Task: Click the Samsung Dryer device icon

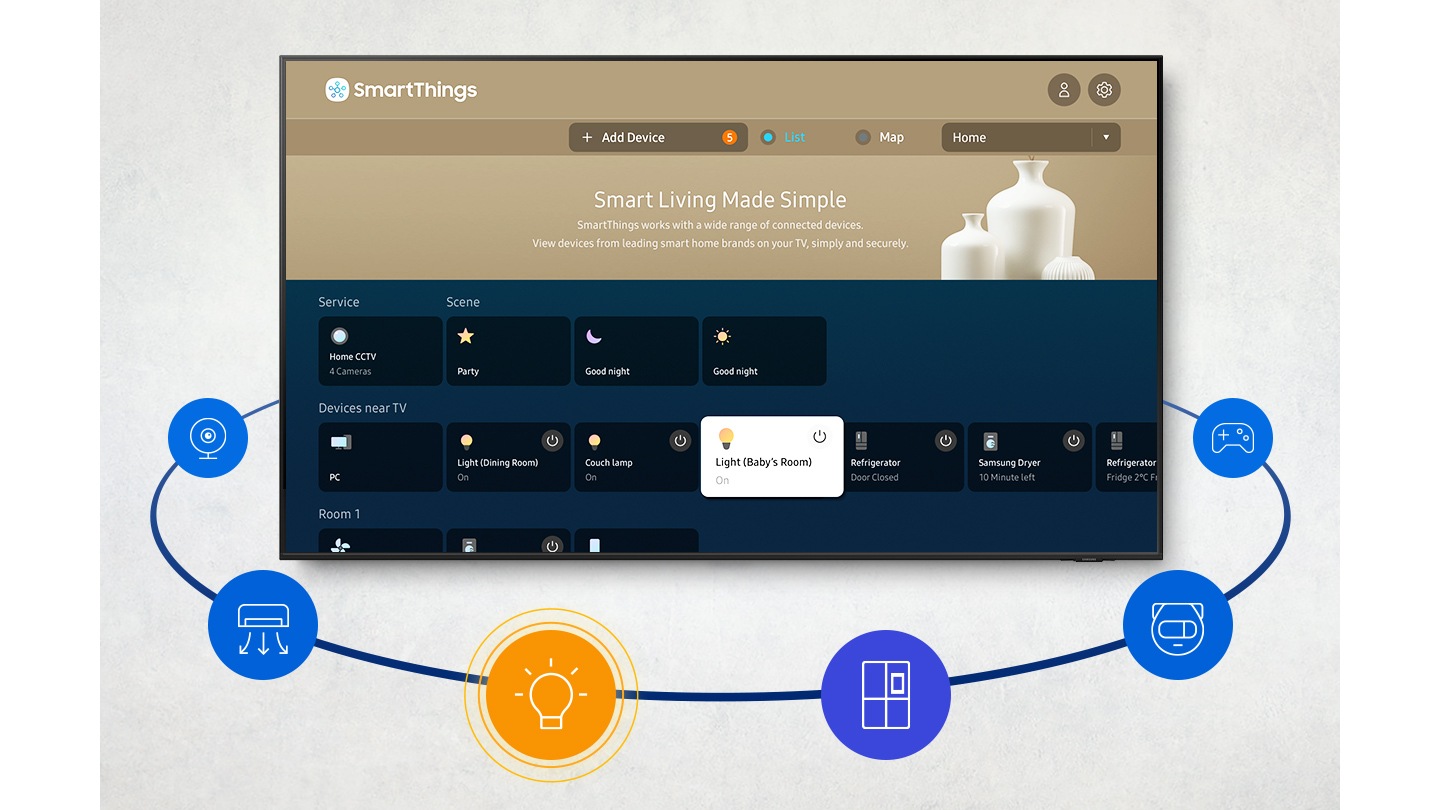Action: point(989,441)
